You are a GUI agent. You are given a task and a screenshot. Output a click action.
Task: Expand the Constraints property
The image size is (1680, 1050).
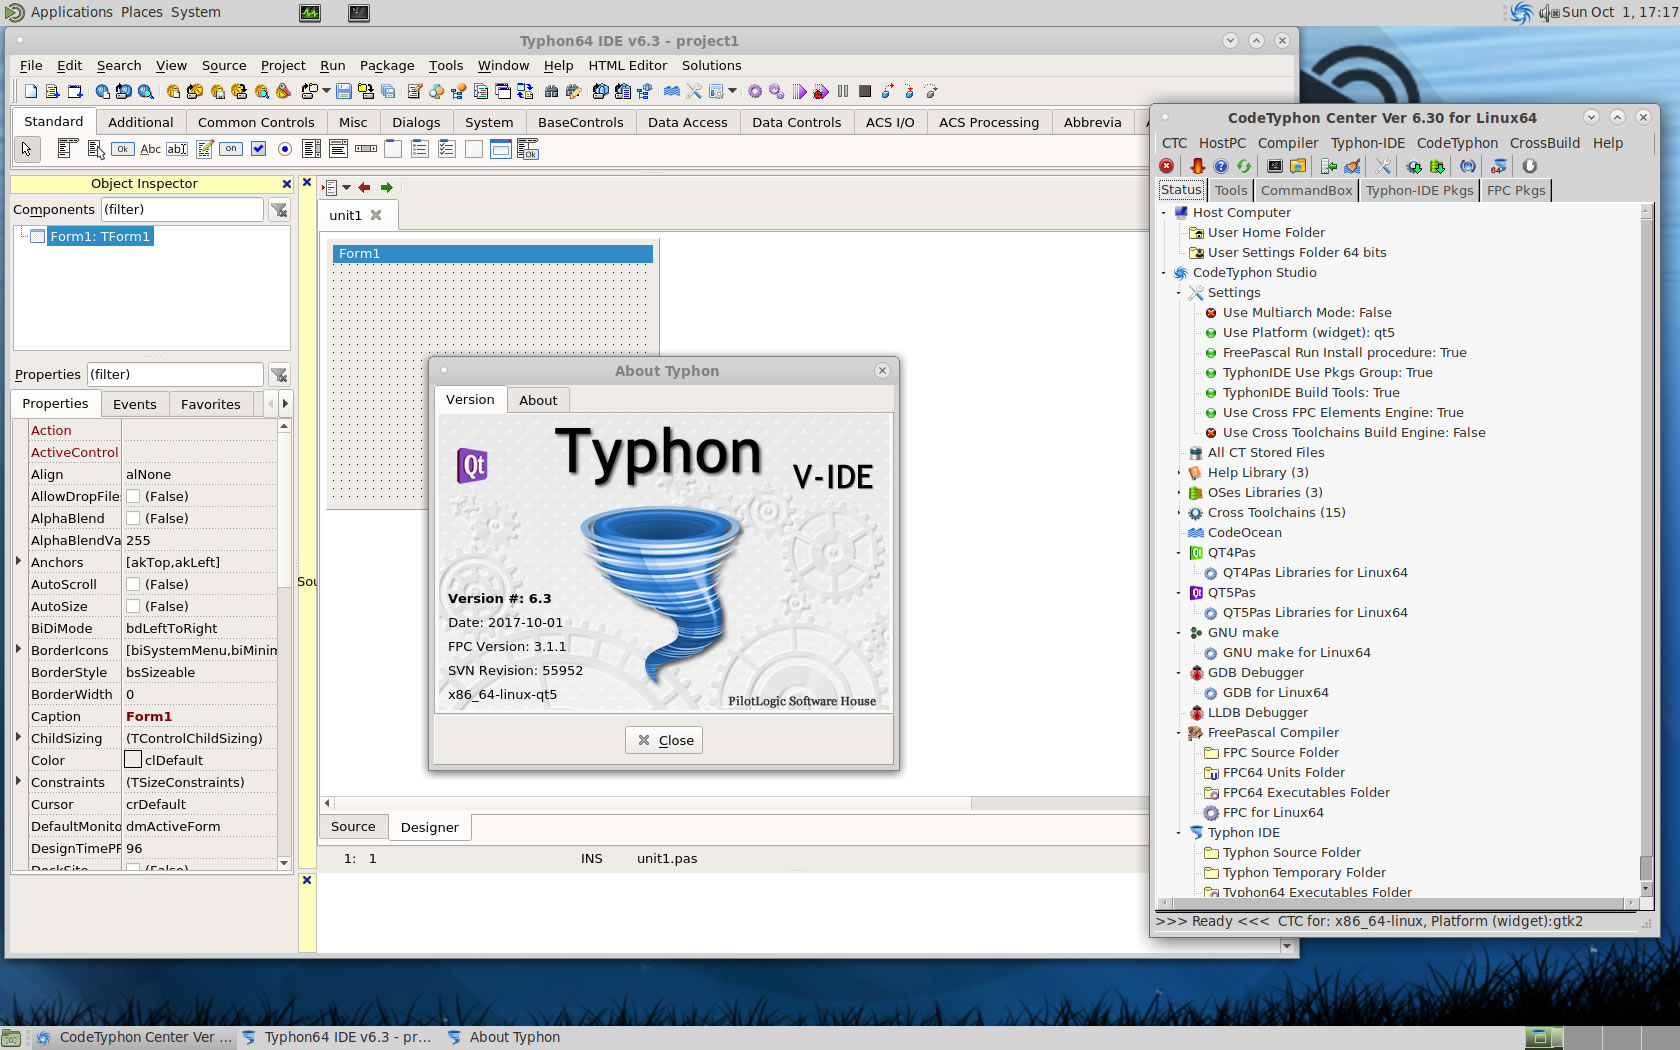19,781
